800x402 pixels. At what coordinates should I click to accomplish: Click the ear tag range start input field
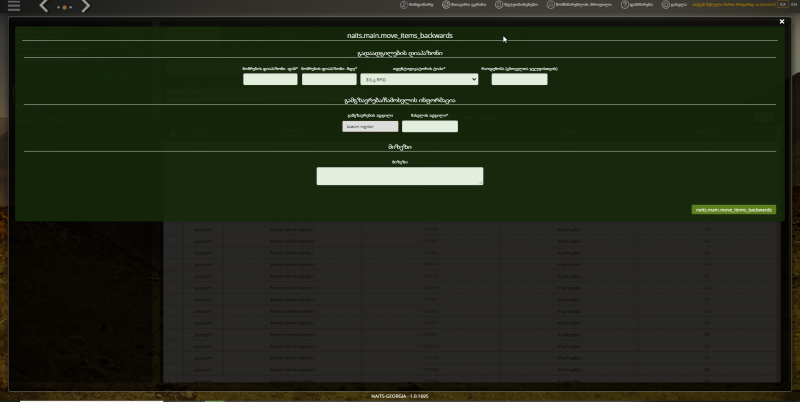pyautogui.click(x=270, y=79)
